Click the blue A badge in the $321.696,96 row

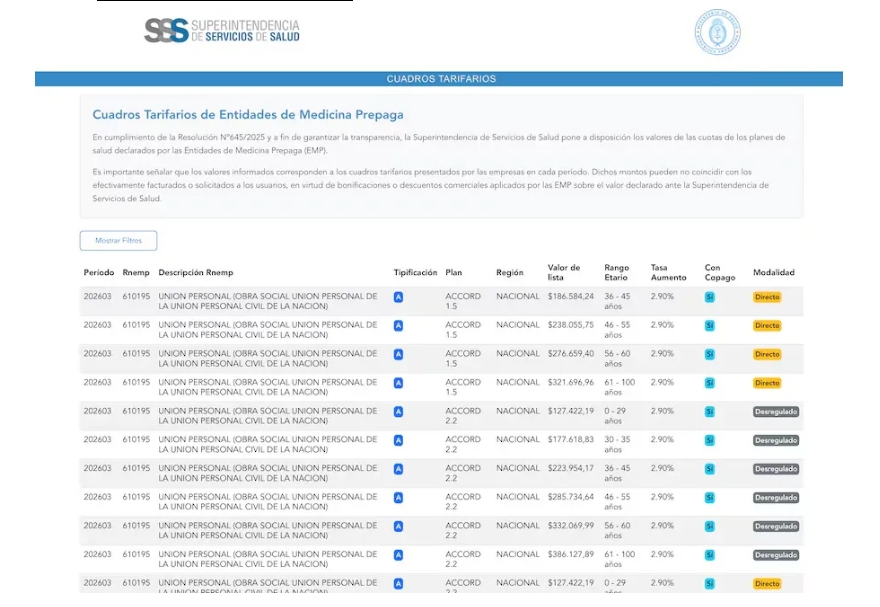pyautogui.click(x=398, y=383)
